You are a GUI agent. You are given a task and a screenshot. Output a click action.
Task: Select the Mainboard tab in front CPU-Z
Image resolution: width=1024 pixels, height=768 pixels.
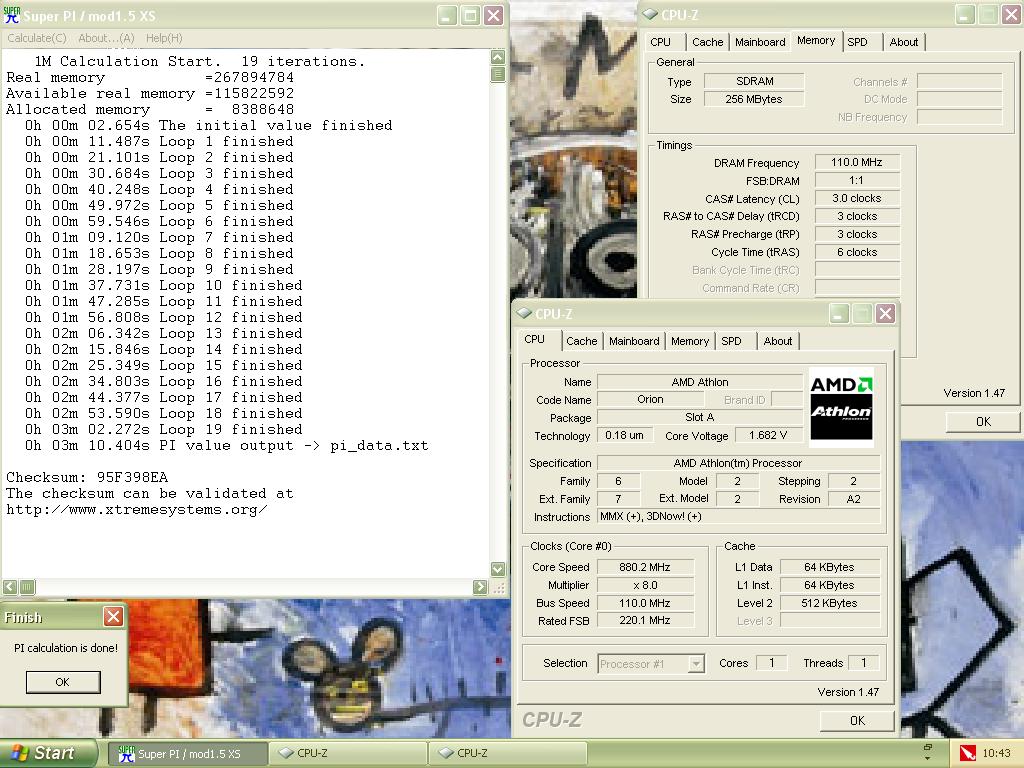click(633, 341)
